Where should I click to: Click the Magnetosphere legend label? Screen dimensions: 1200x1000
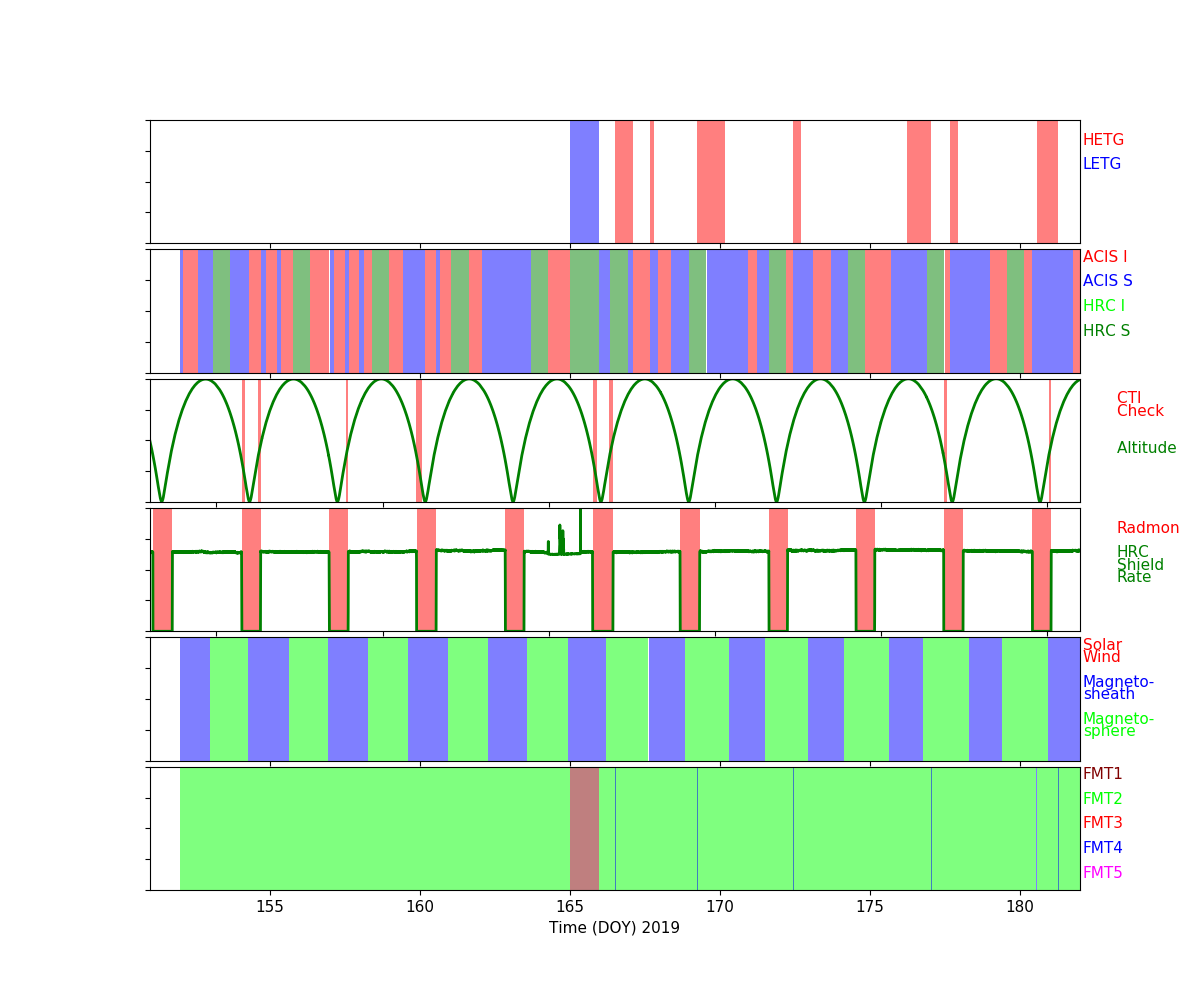[x=1118, y=725]
